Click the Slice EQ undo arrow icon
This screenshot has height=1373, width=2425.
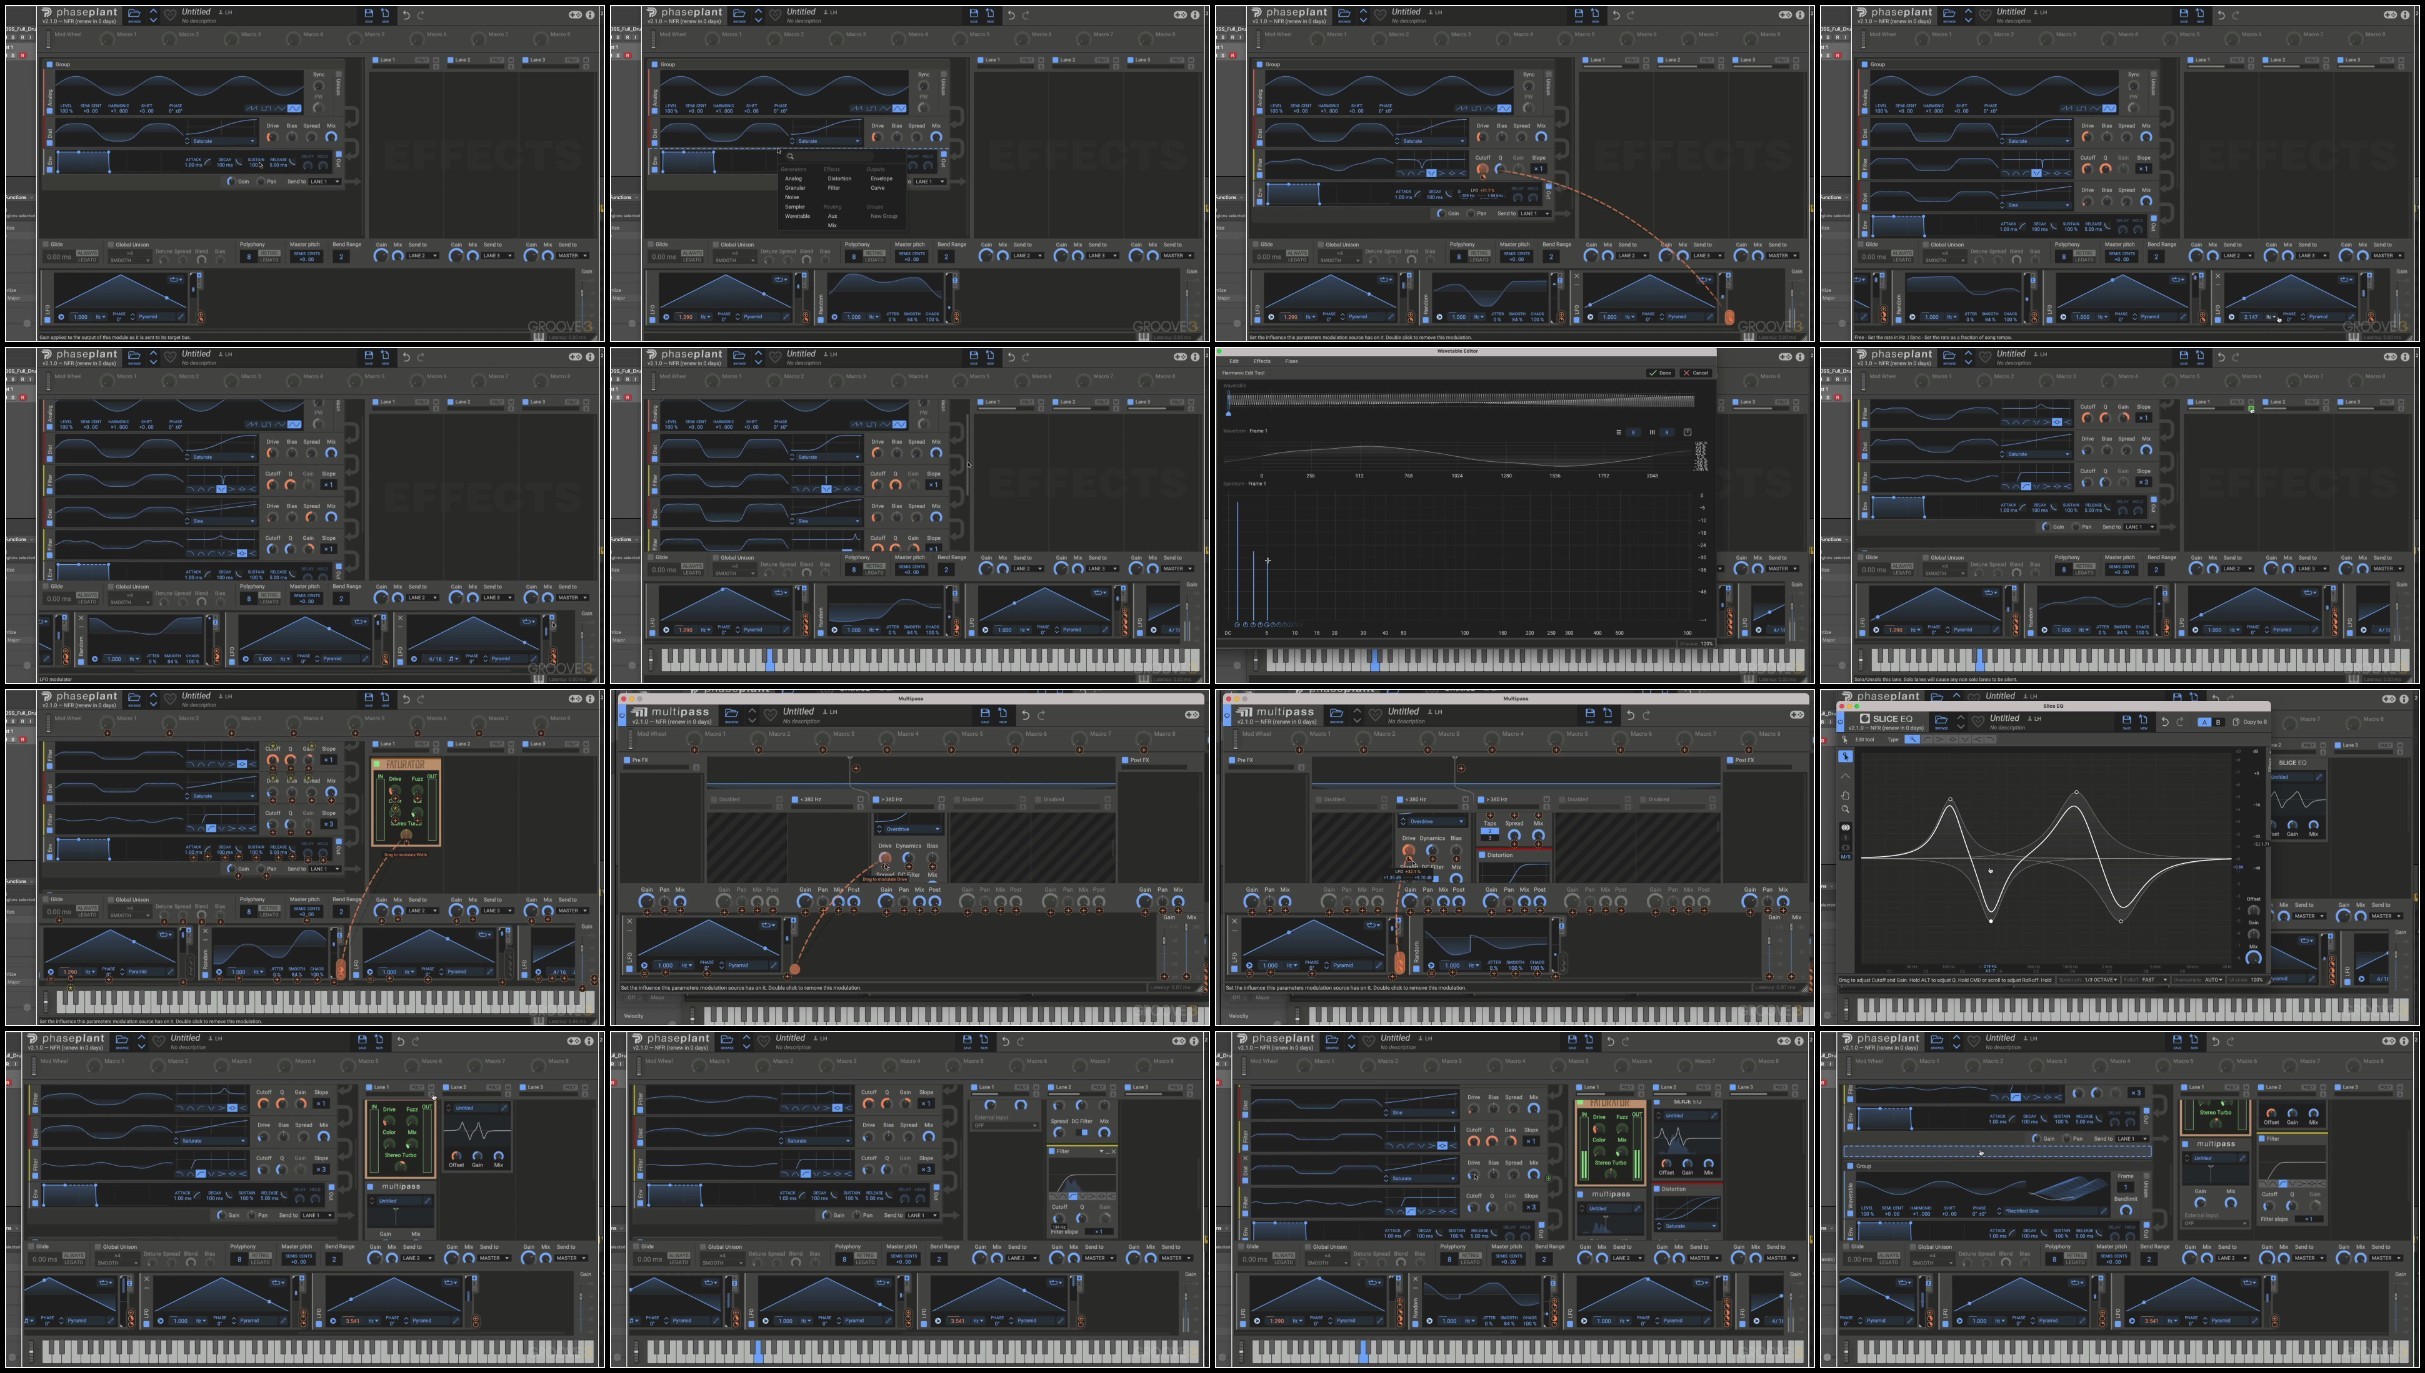coord(2165,722)
